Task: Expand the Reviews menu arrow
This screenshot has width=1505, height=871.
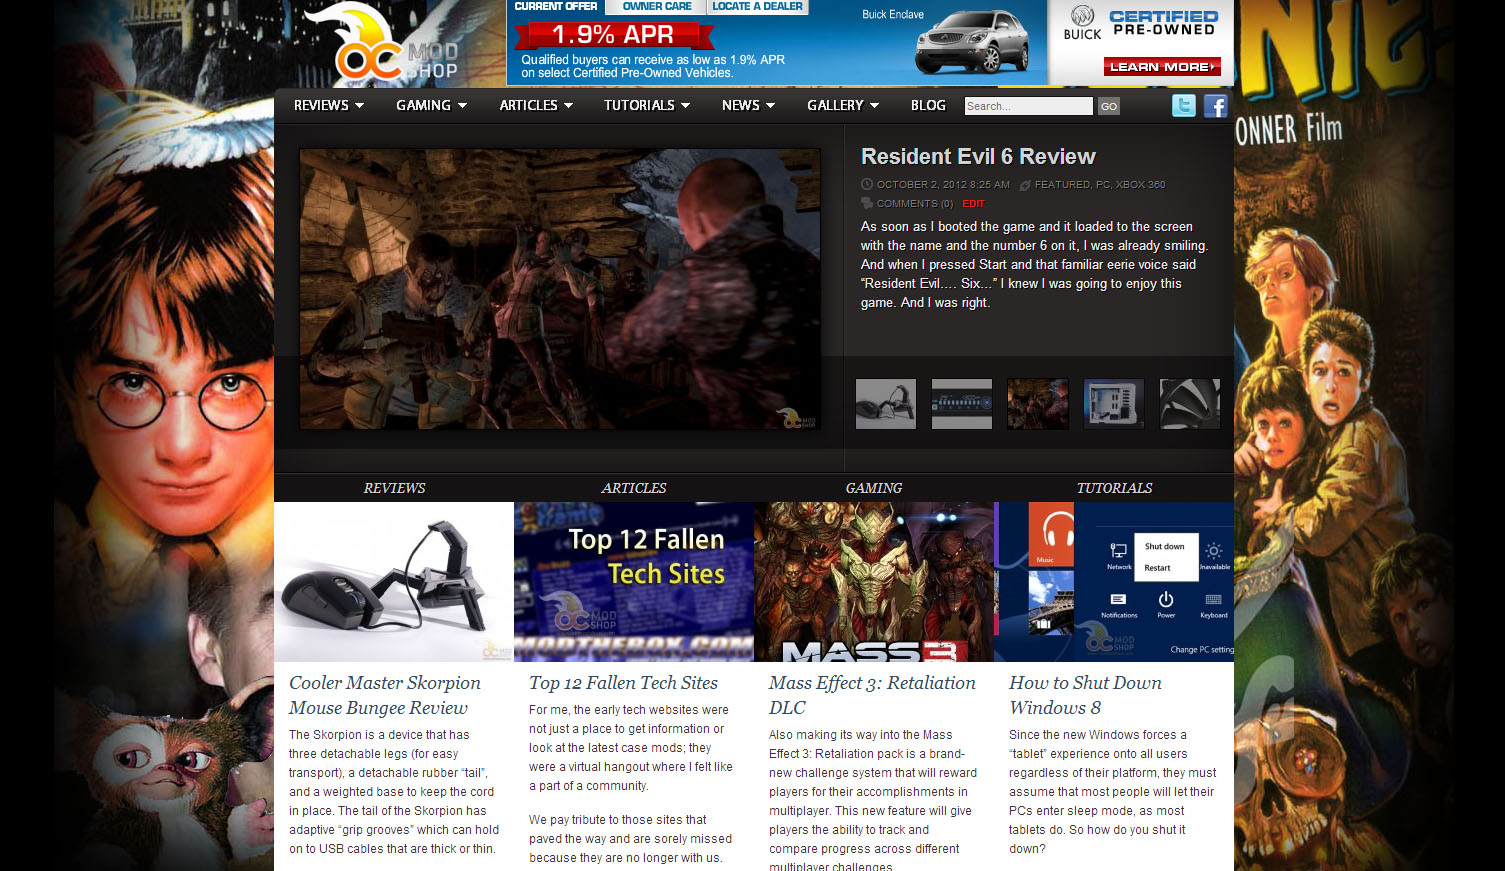Action: click(x=359, y=105)
